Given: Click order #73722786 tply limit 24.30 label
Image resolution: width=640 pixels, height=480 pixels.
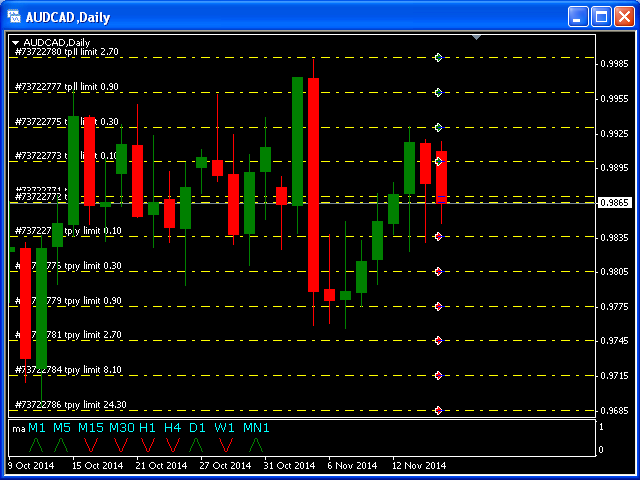Looking at the screenshot, I should point(69,405).
